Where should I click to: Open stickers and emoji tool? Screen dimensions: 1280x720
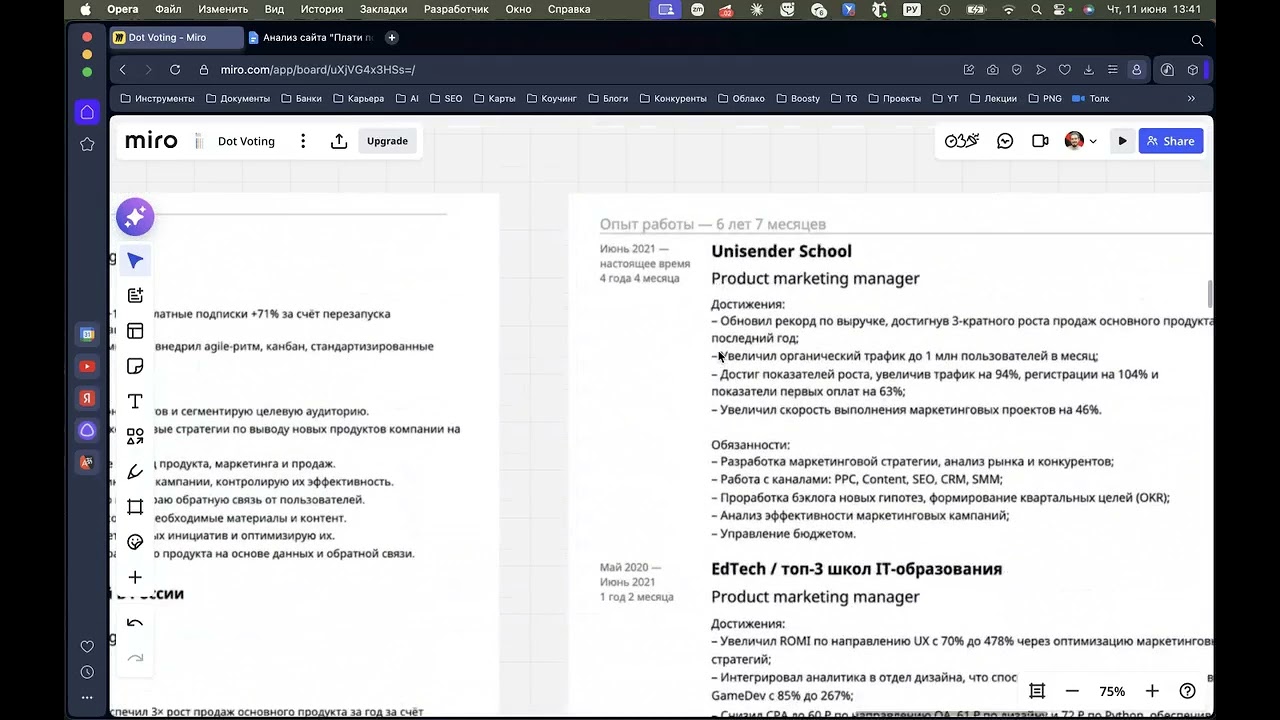(x=135, y=542)
